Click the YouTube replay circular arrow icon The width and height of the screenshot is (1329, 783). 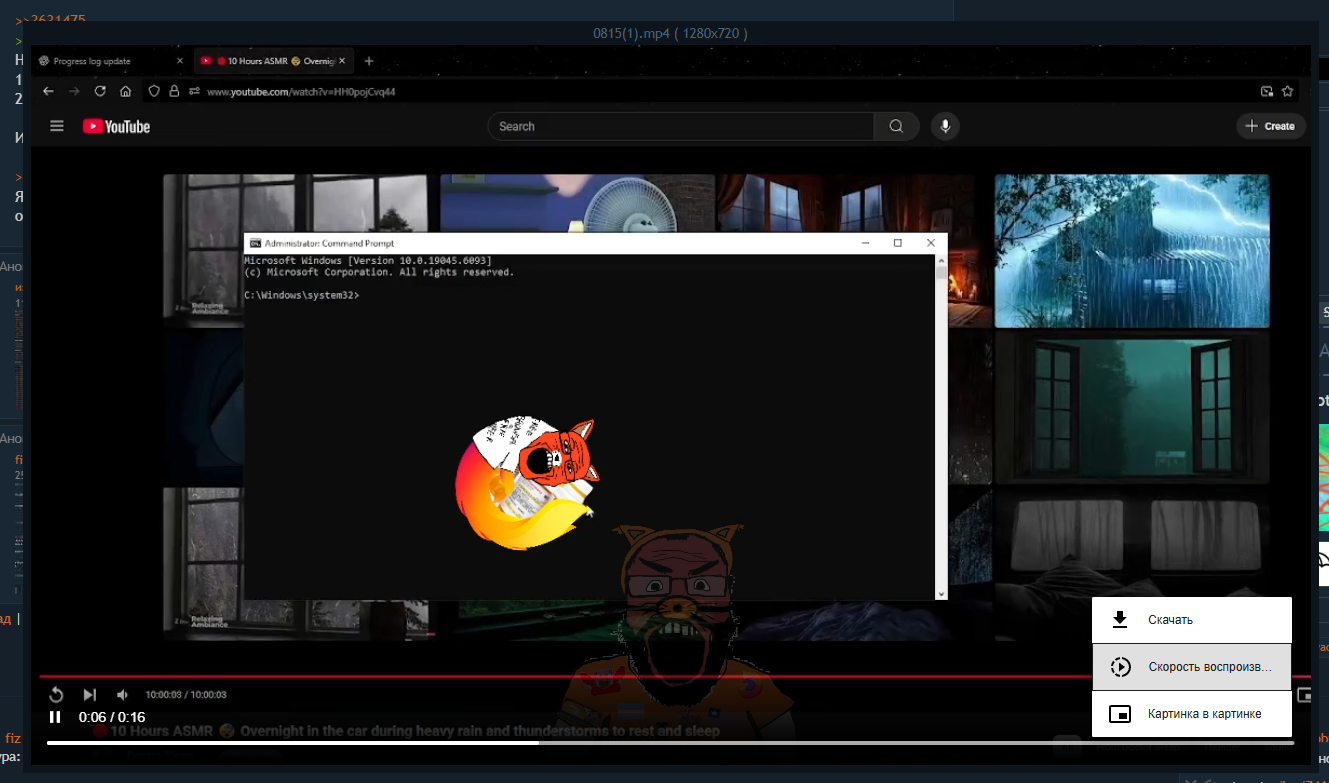tap(56, 695)
